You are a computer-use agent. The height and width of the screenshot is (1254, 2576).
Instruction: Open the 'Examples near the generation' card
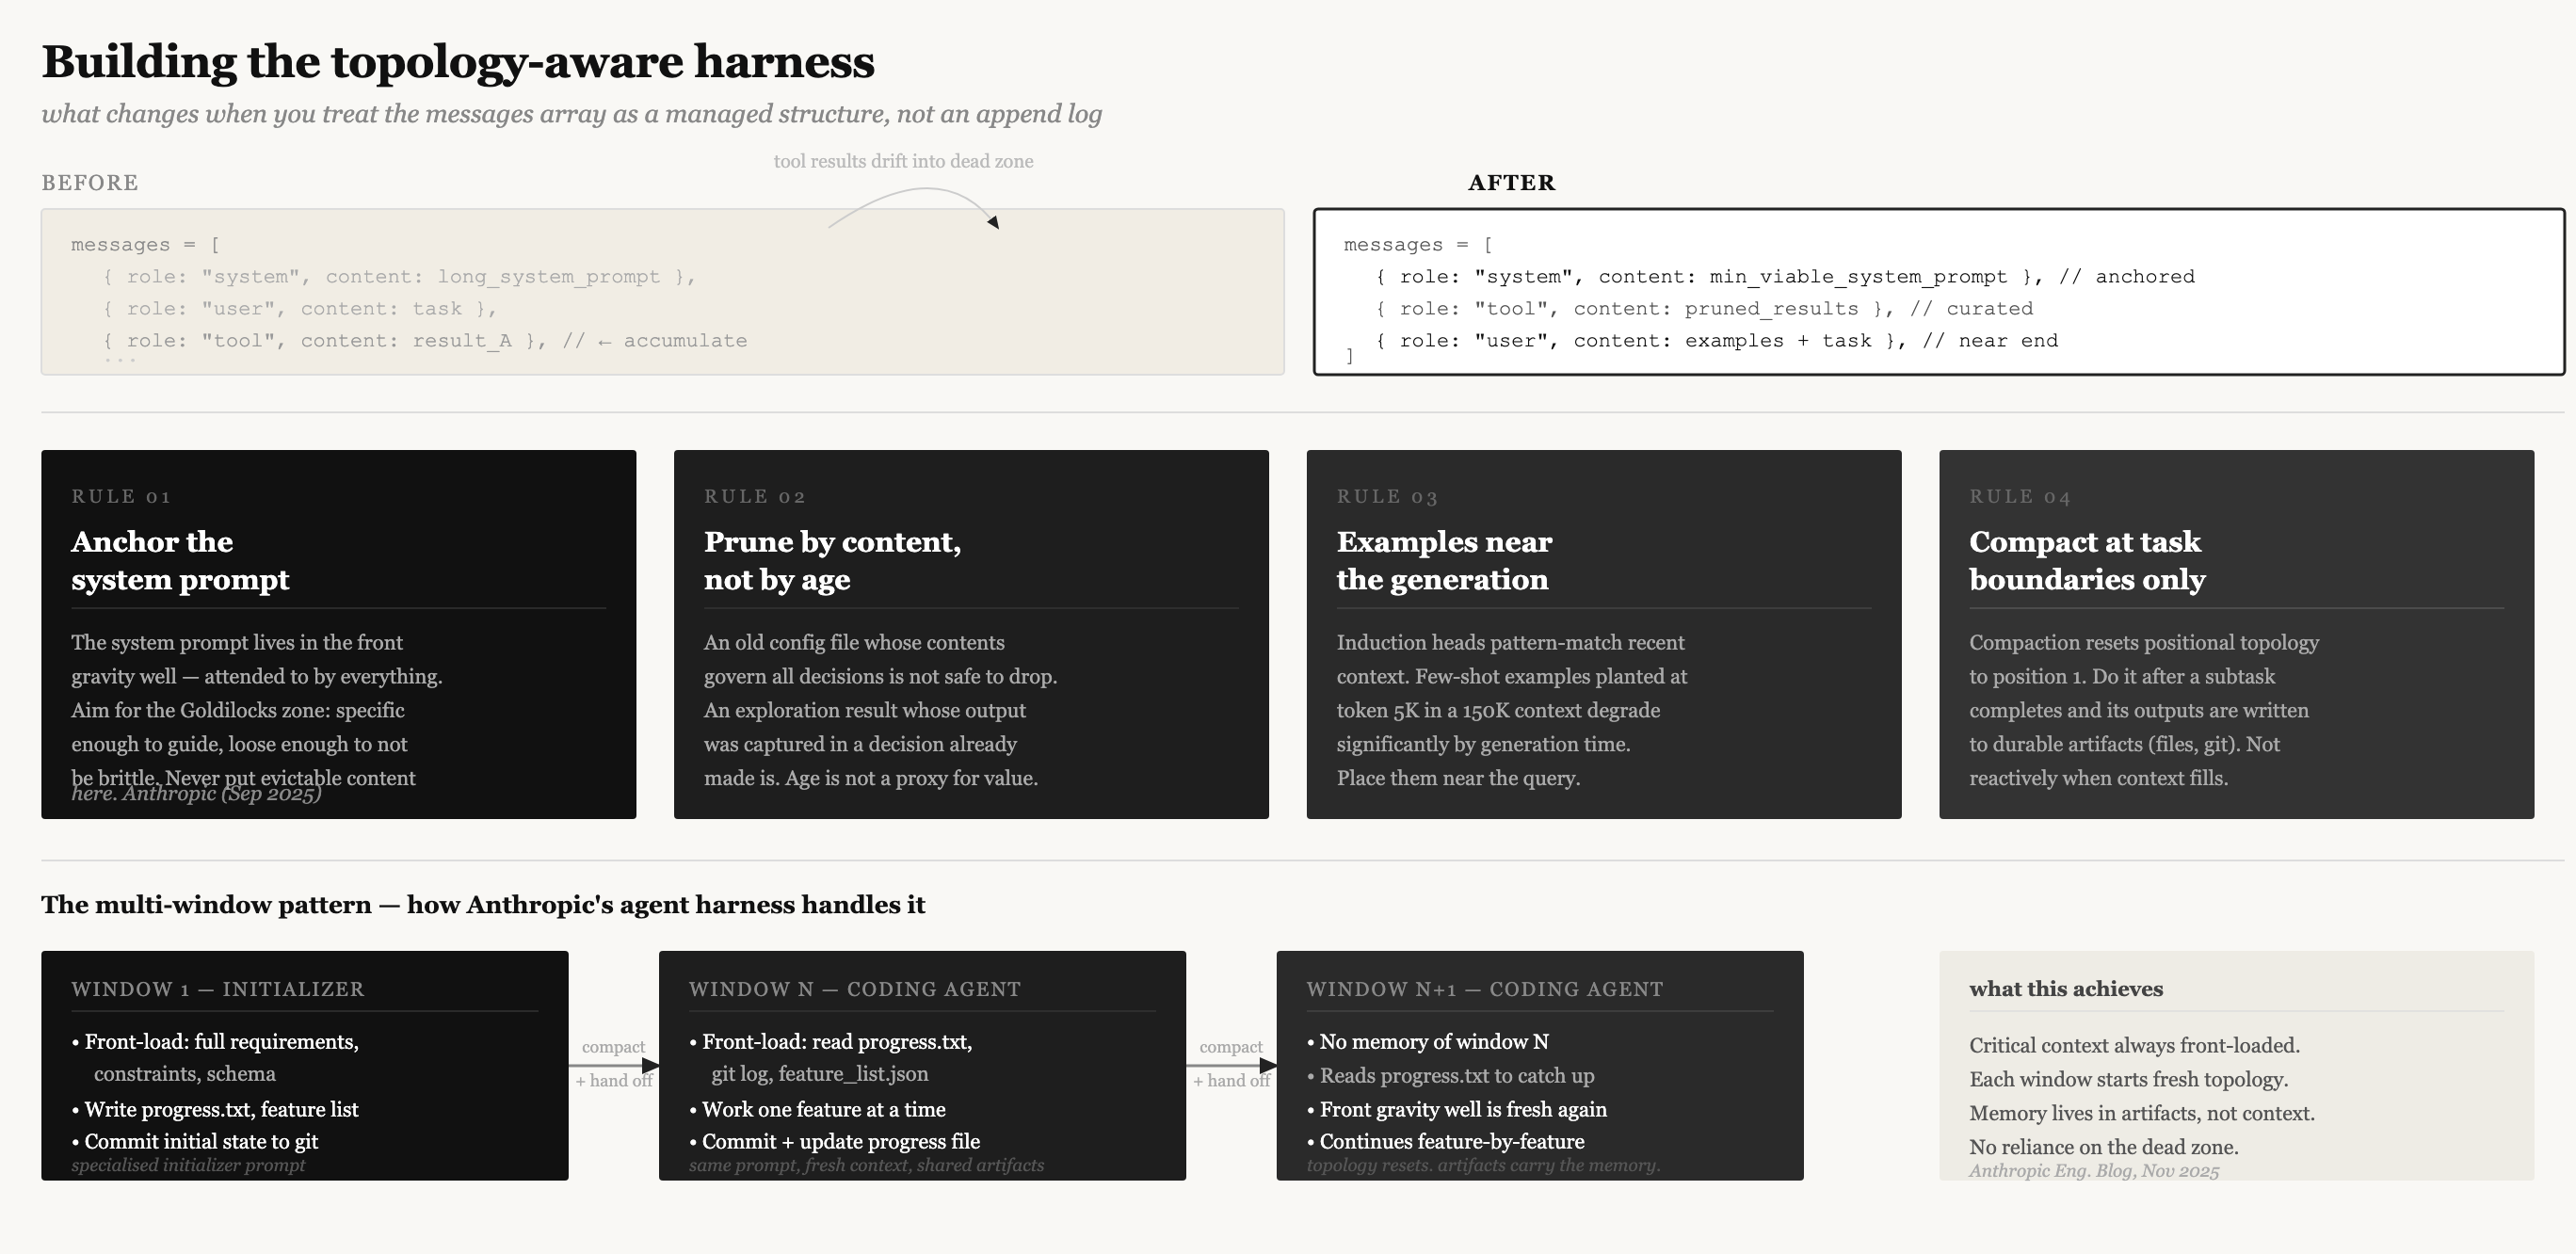point(1603,634)
